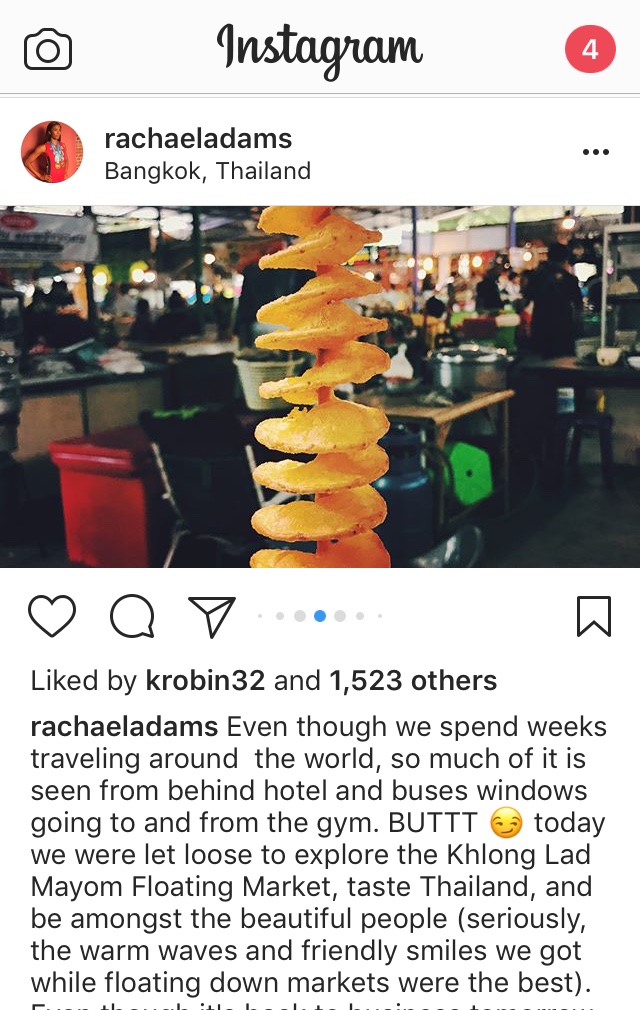The image size is (640, 1010).
Task: Save post with bookmark icon
Action: (x=594, y=616)
